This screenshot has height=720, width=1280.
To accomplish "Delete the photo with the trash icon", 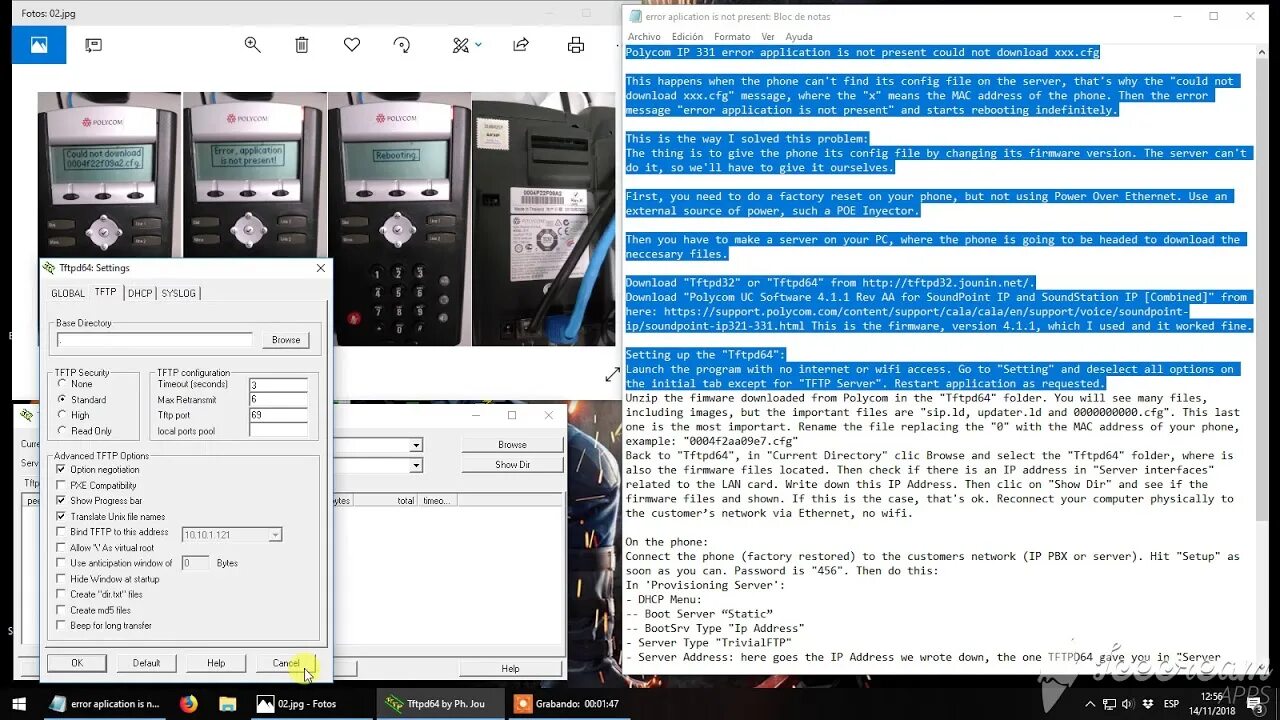I will click(302, 45).
